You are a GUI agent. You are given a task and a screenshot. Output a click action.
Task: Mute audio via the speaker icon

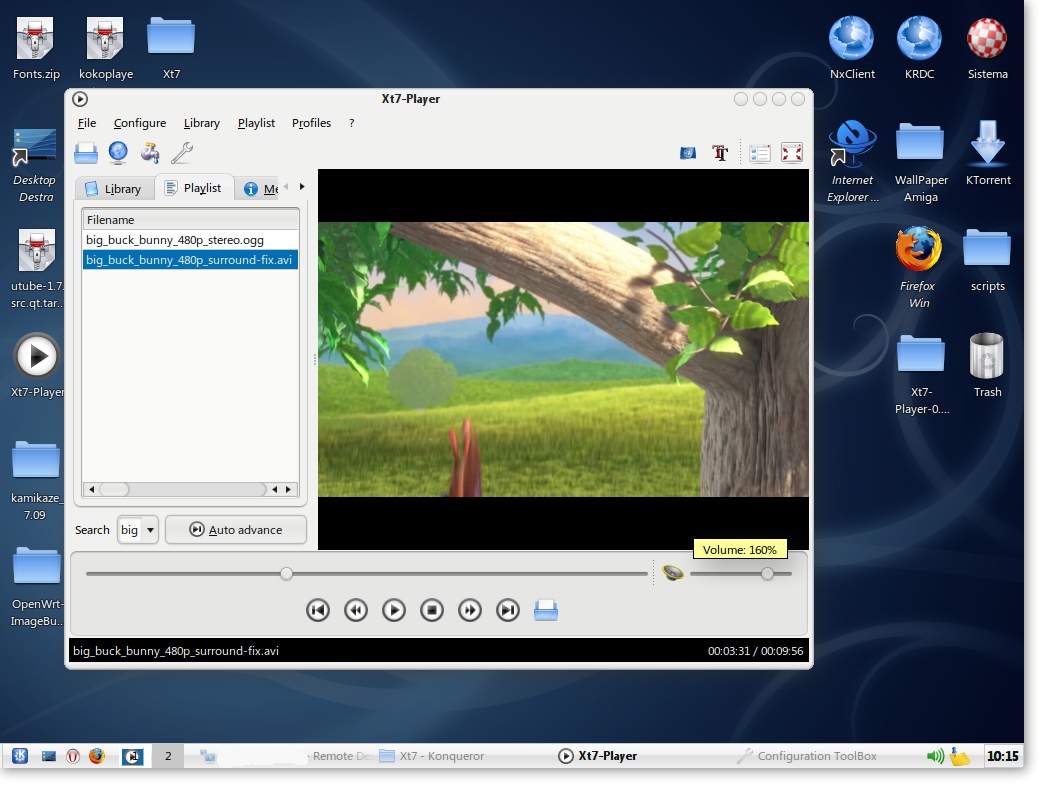[673, 573]
